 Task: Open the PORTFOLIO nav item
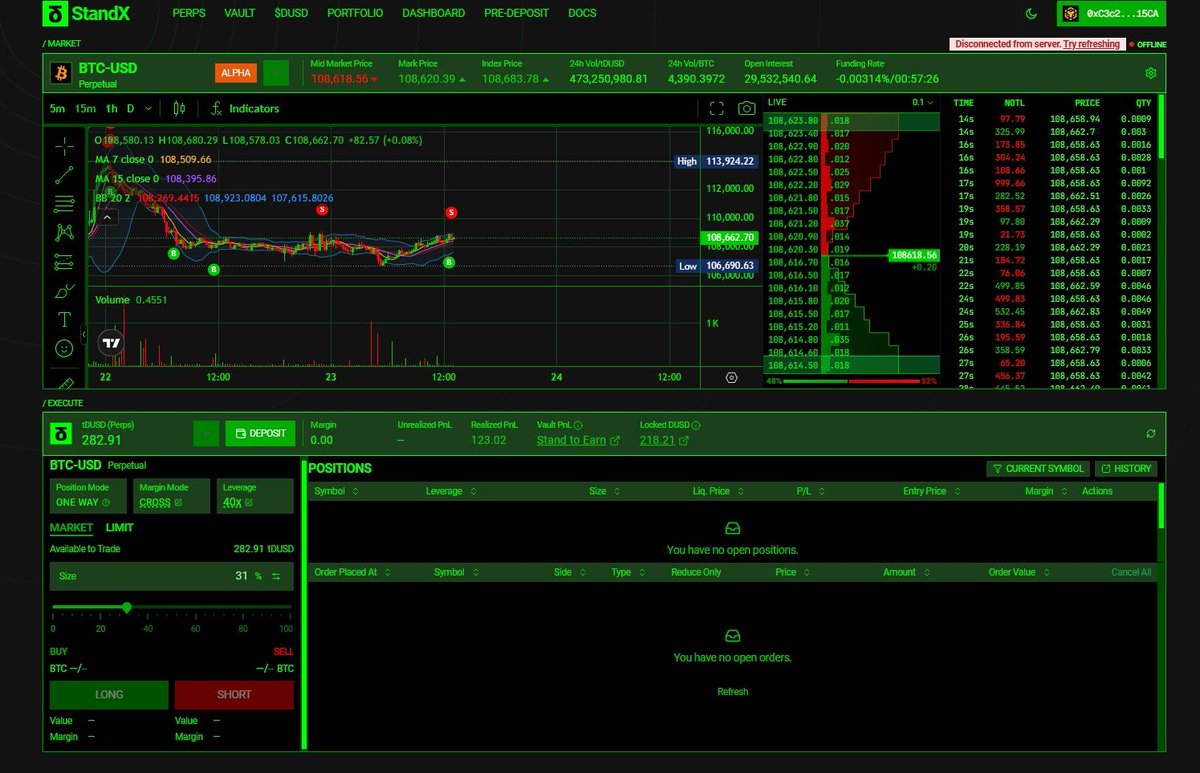tap(356, 14)
